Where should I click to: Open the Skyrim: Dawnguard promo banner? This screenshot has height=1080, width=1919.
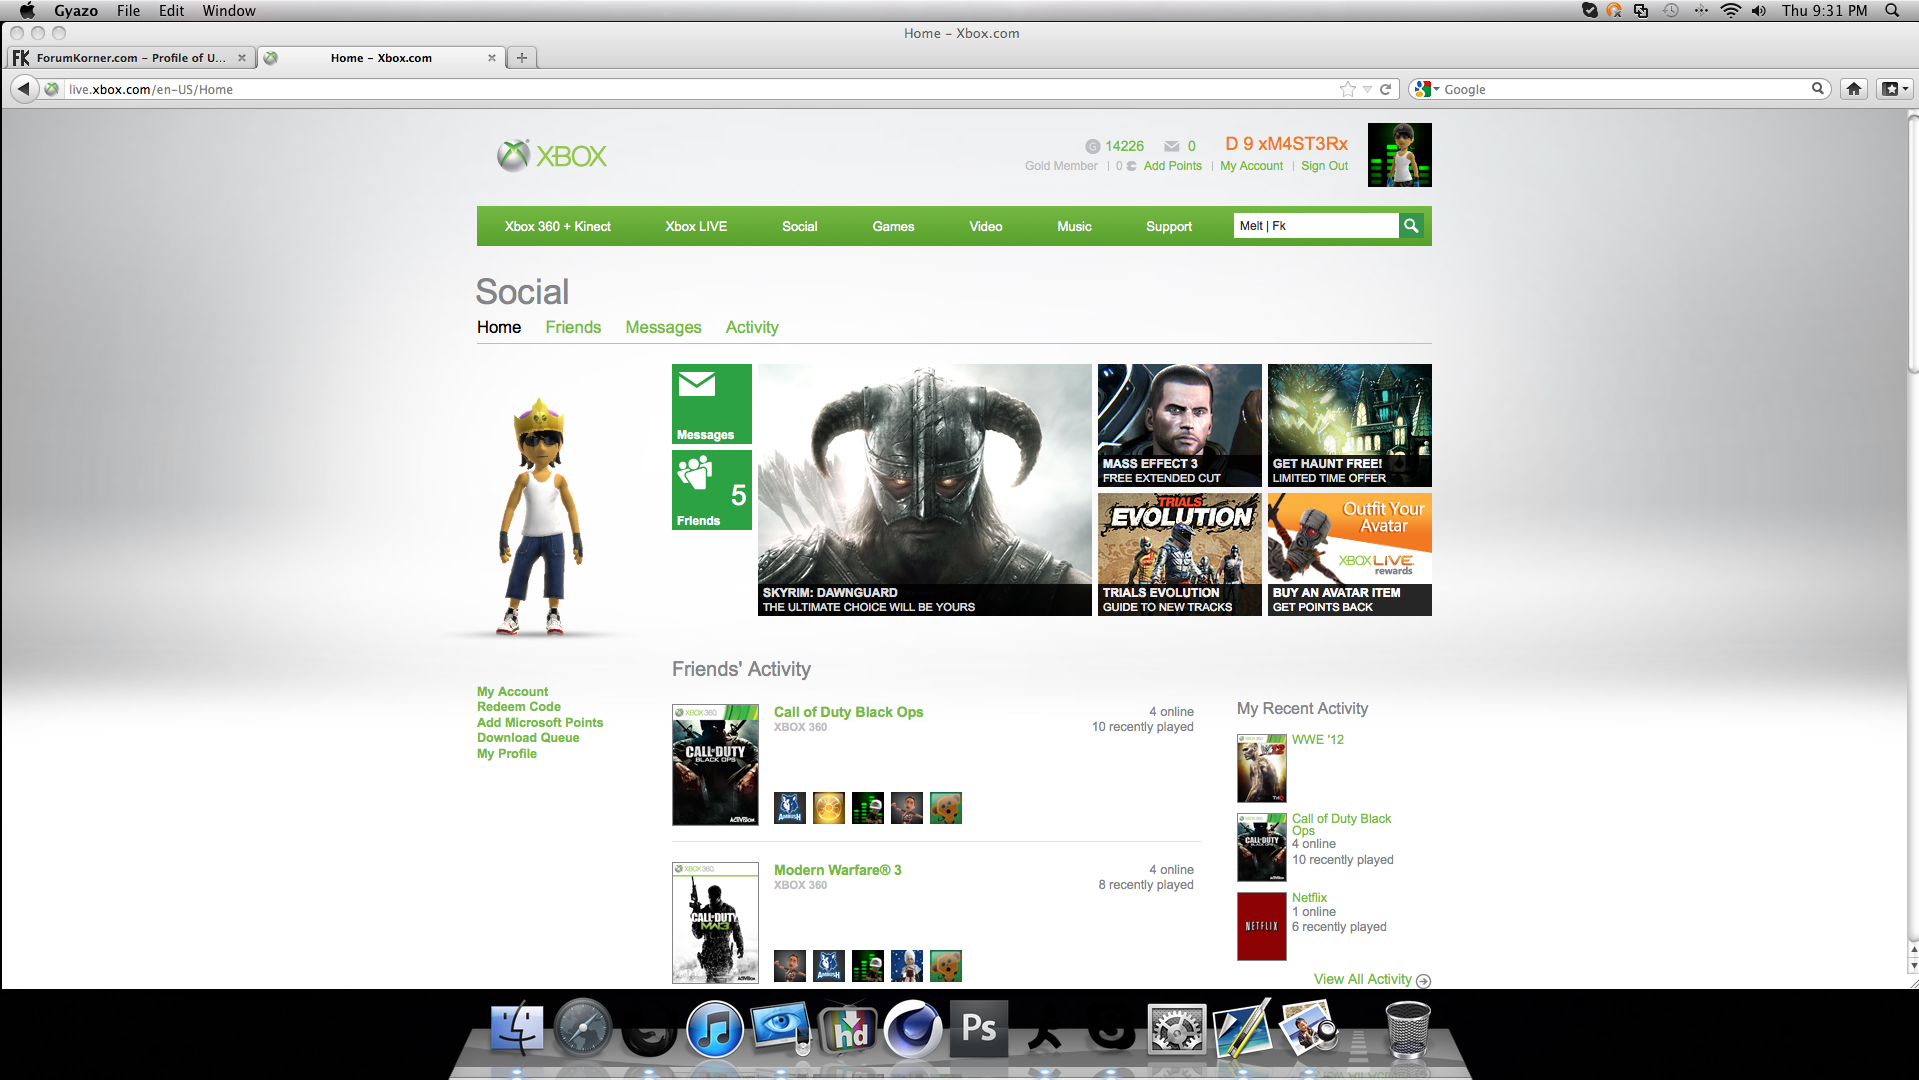(x=924, y=490)
